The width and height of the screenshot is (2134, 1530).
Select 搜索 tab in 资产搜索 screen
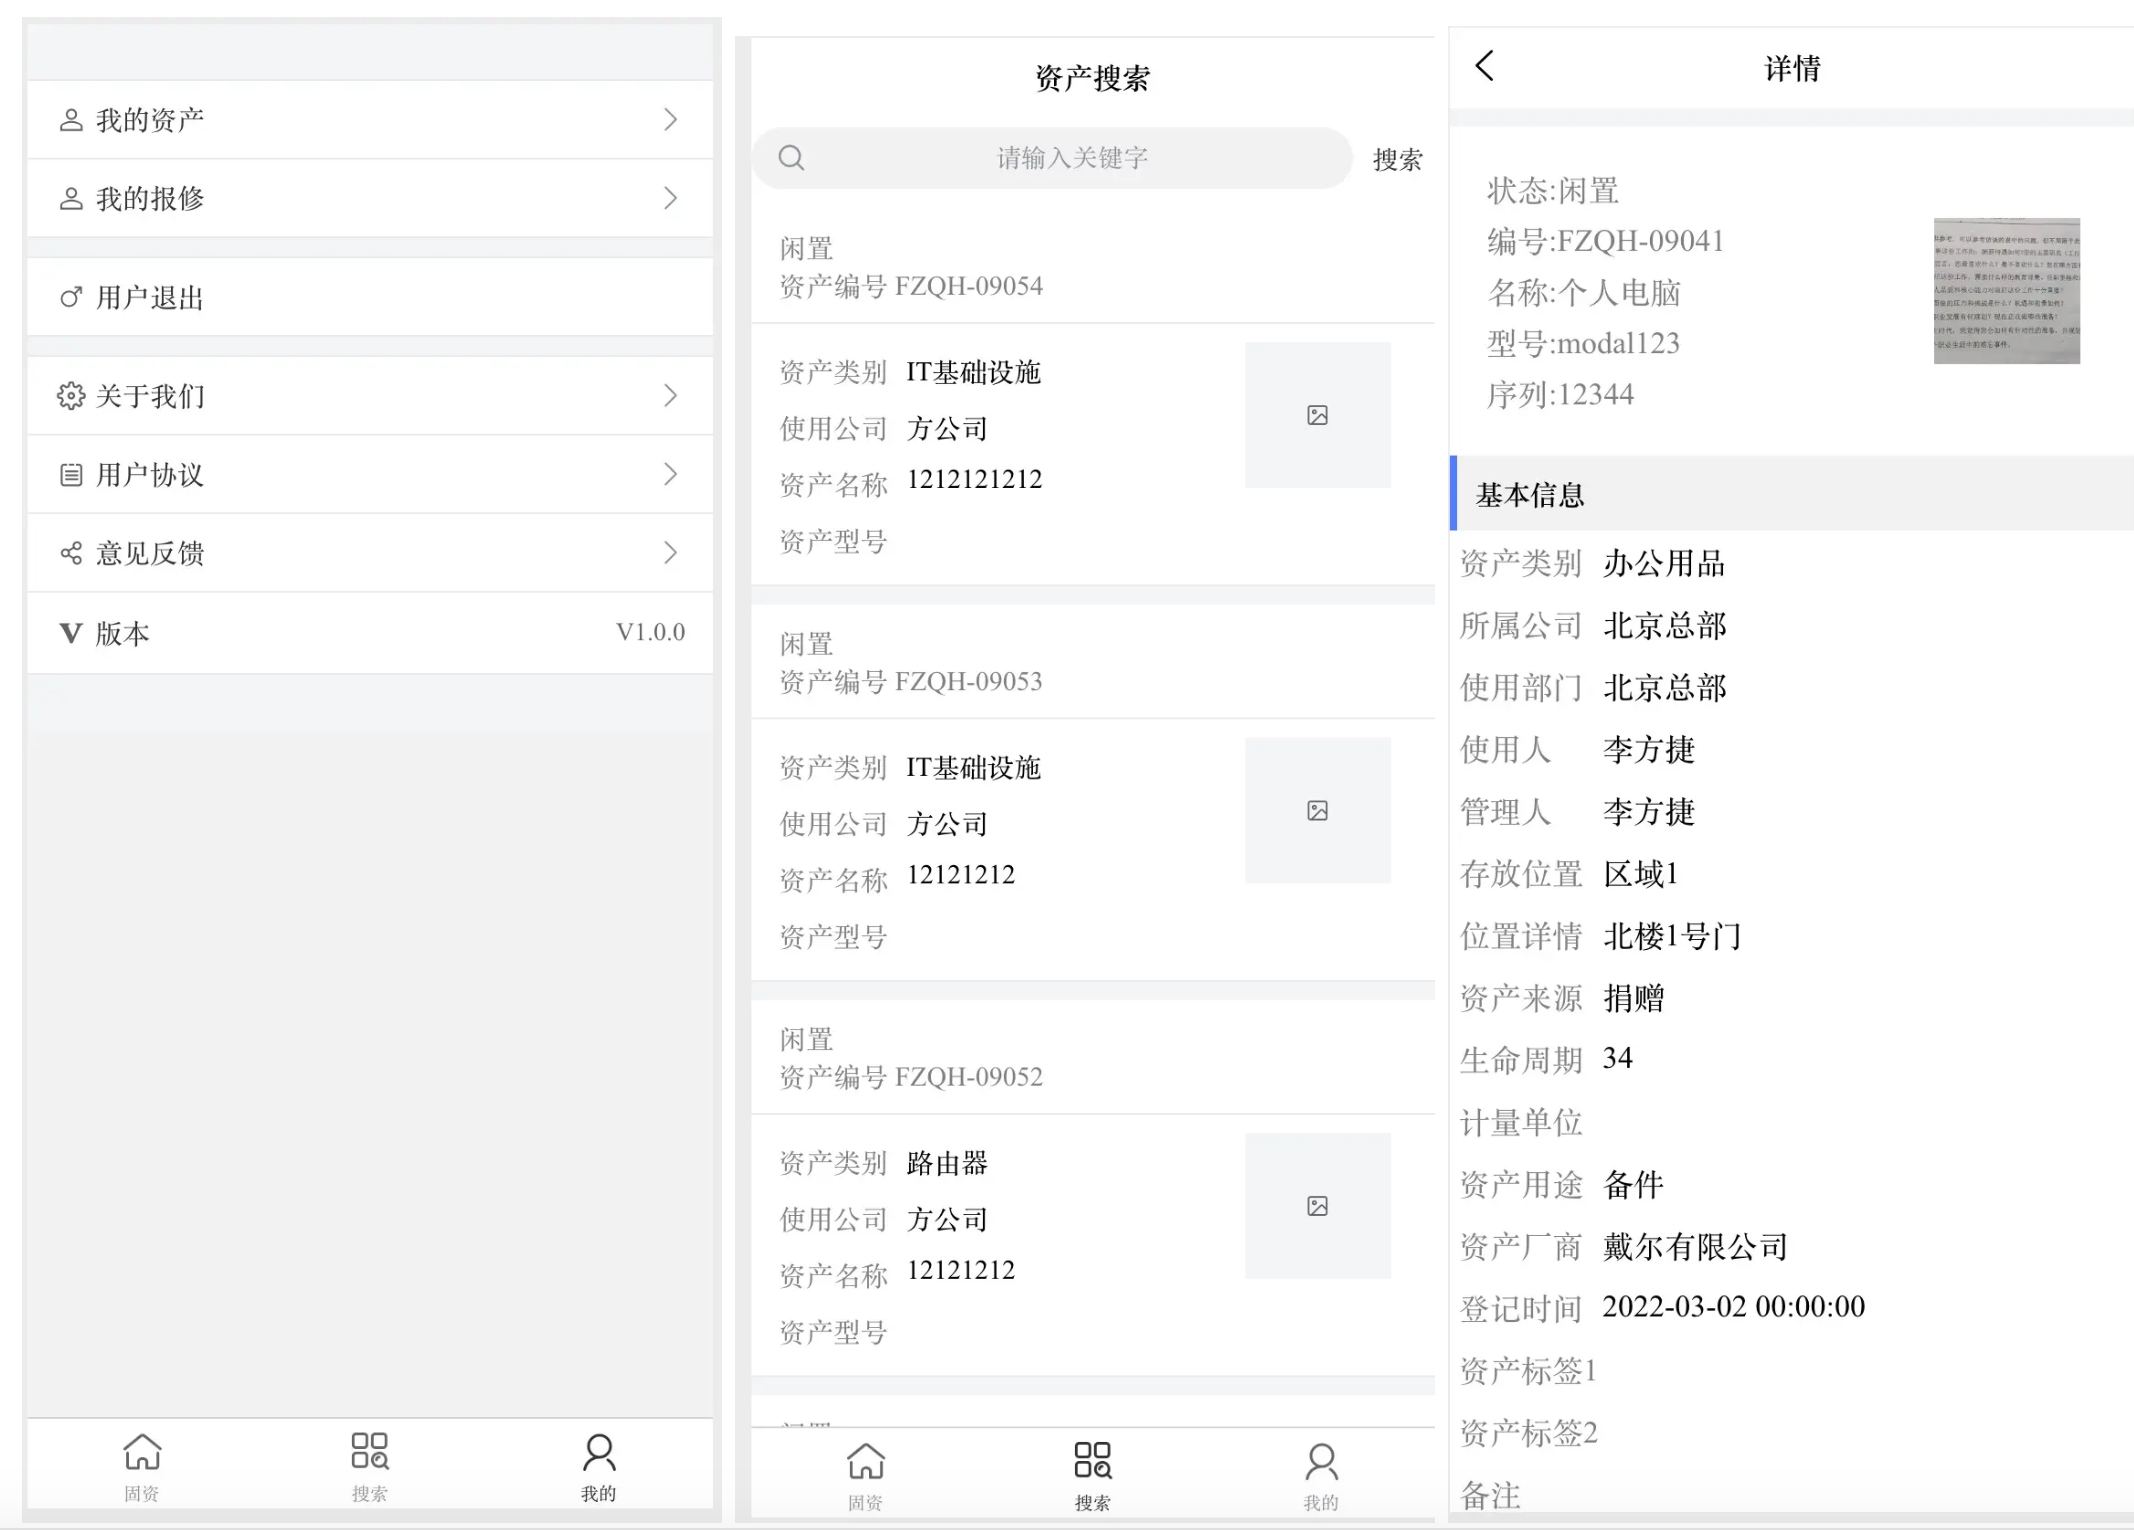(1093, 1475)
